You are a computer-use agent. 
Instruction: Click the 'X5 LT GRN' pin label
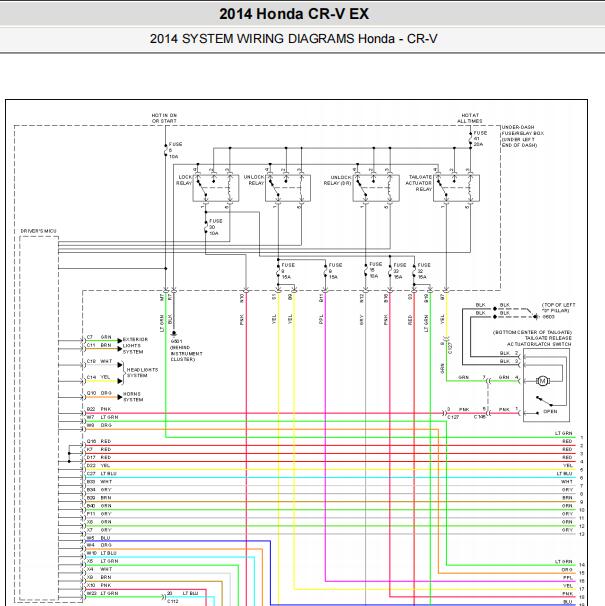click(x=102, y=561)
